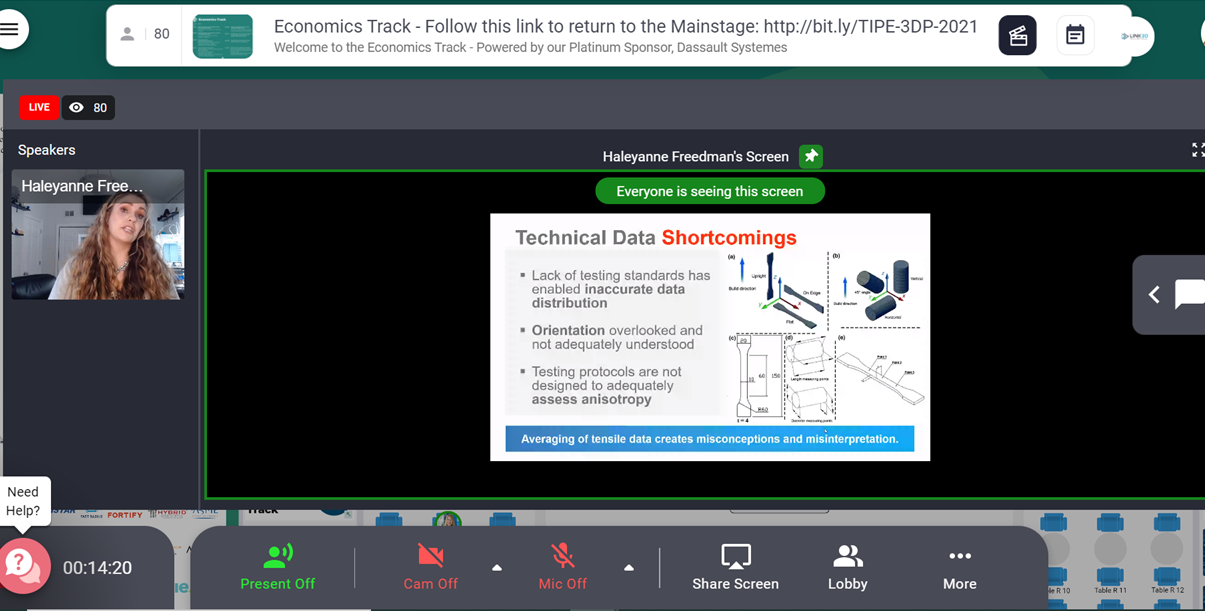Open the red Need Help chat icon
Viewport: 1205px width, 611px height.
(24, 566)
